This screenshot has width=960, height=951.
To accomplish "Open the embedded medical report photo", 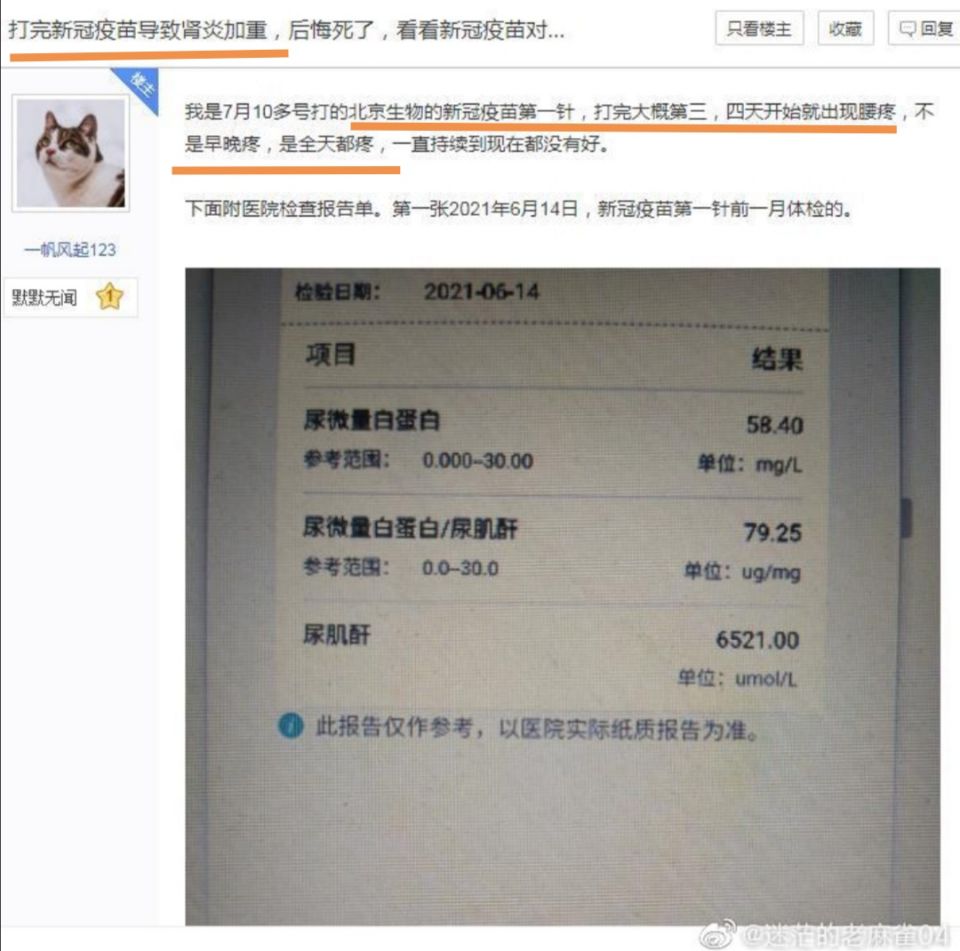I will [563, 596].
